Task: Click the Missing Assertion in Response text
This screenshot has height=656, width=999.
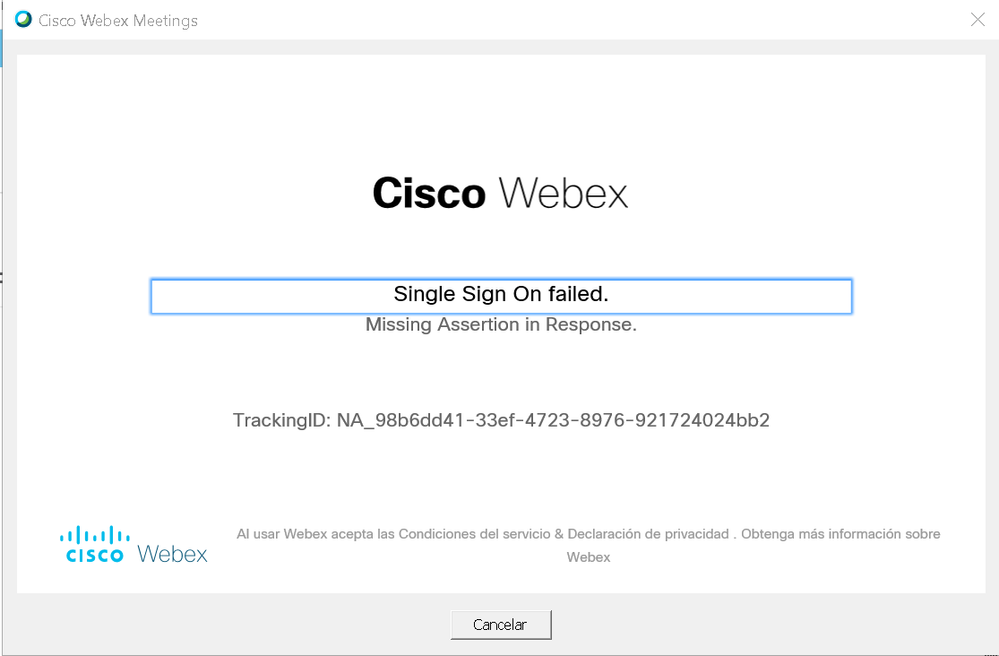Action: click(501, 325)
